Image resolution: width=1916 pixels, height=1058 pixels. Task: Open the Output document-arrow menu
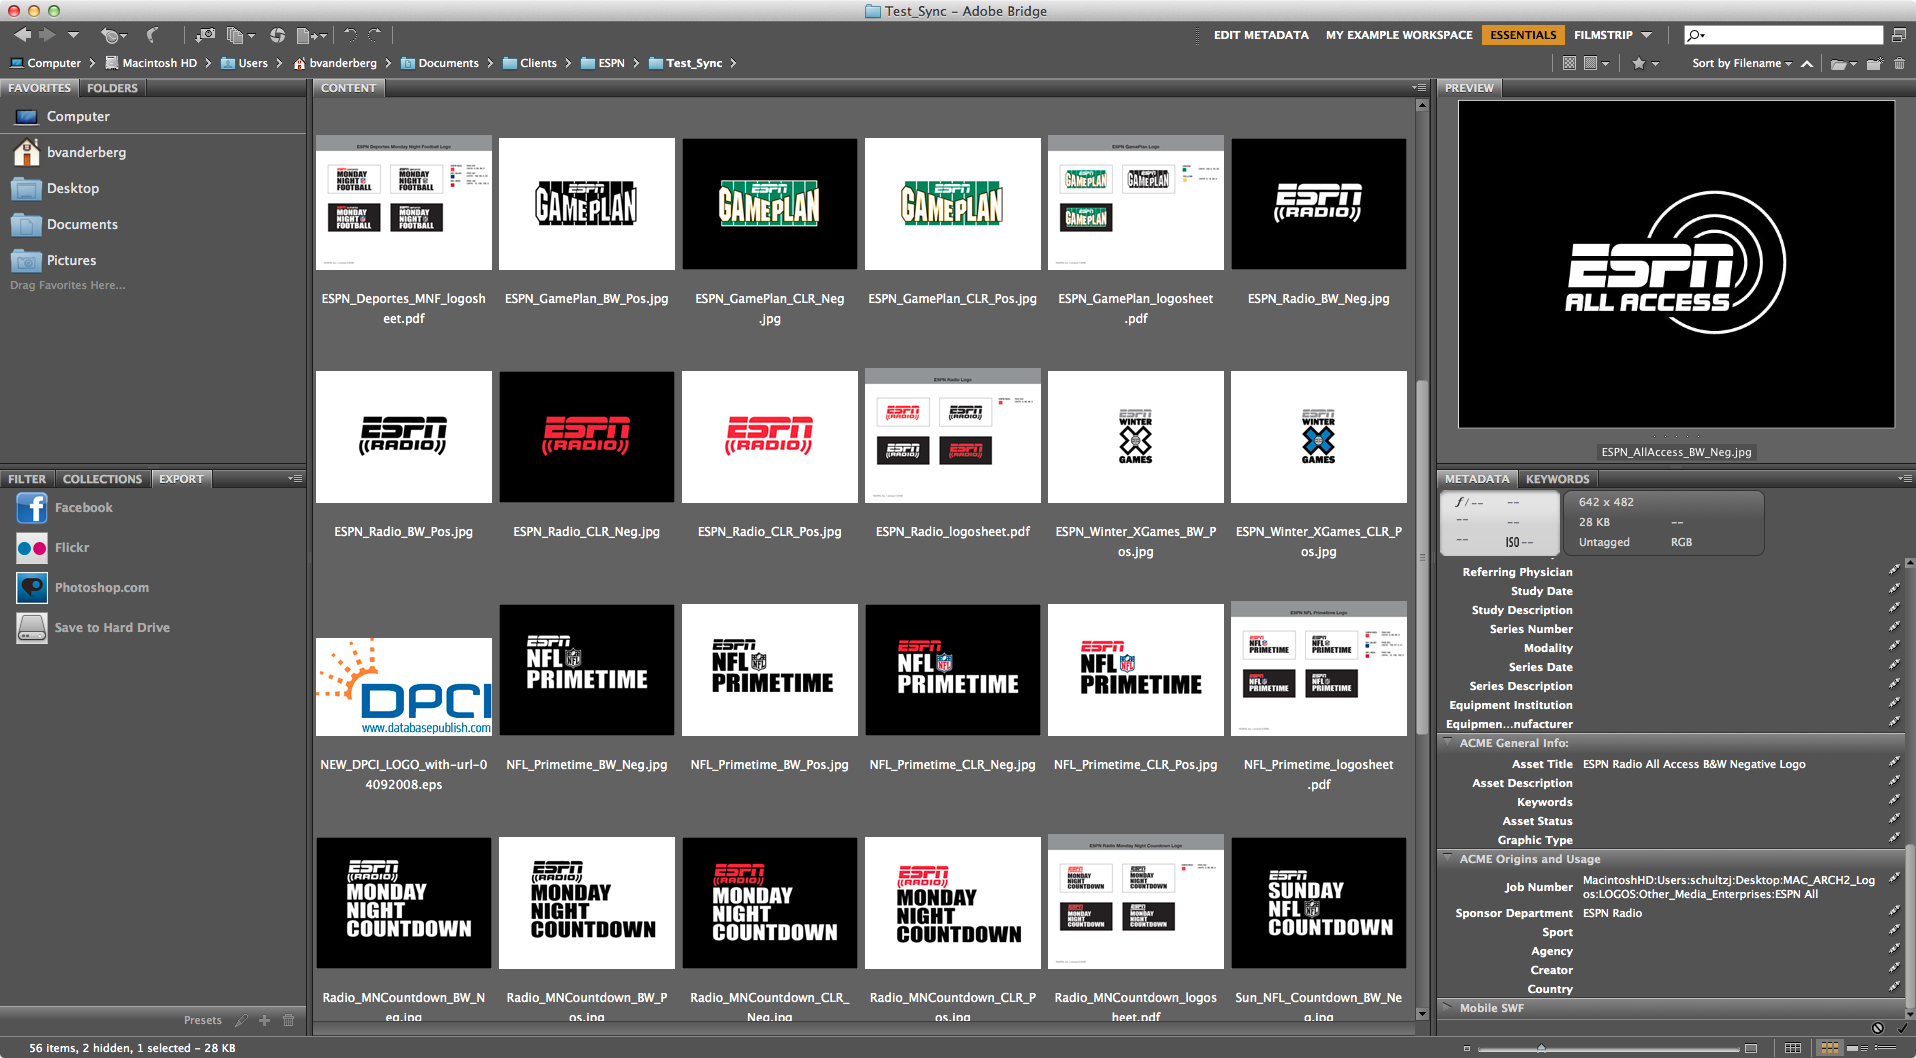click(312, 35)
